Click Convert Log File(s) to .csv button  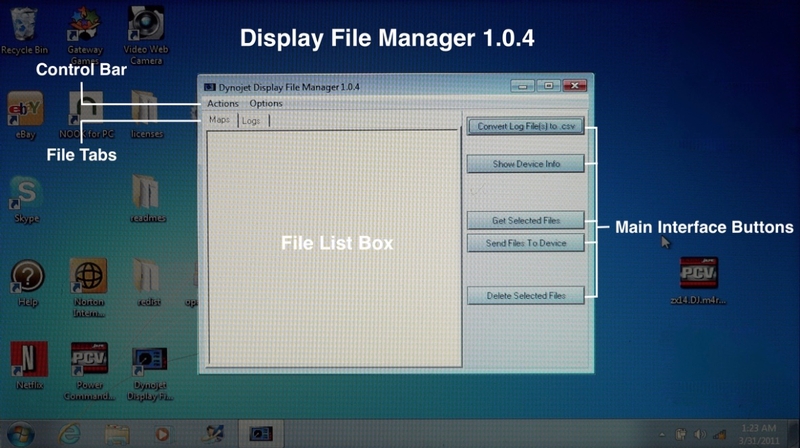525,127
